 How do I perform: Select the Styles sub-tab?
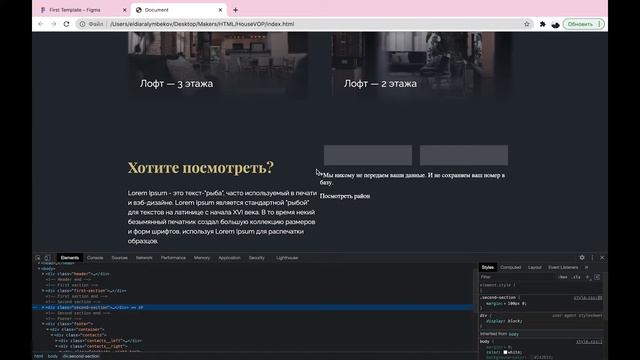click(487, 267)
